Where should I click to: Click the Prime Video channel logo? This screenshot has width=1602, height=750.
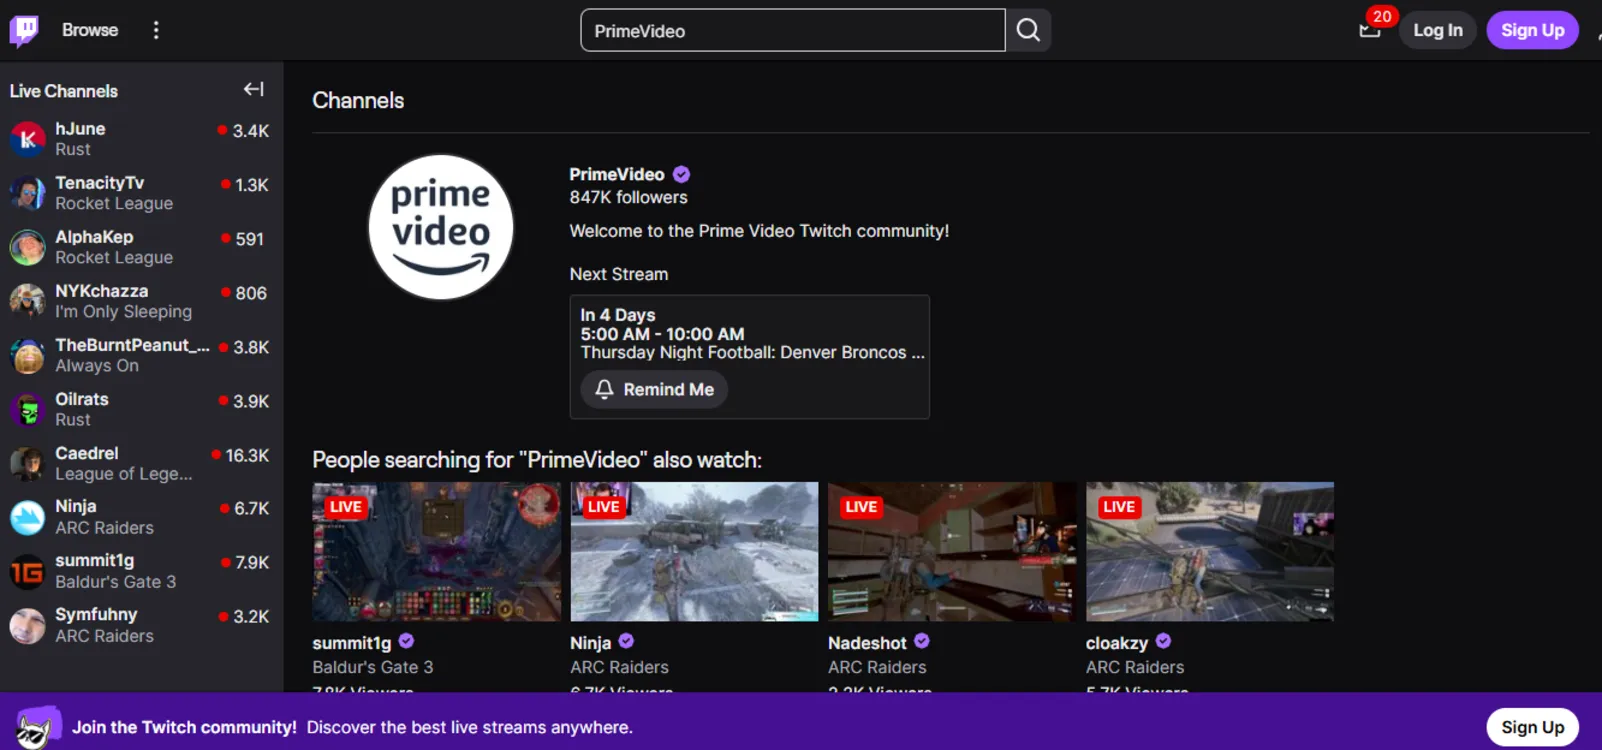tap(441, 227)
